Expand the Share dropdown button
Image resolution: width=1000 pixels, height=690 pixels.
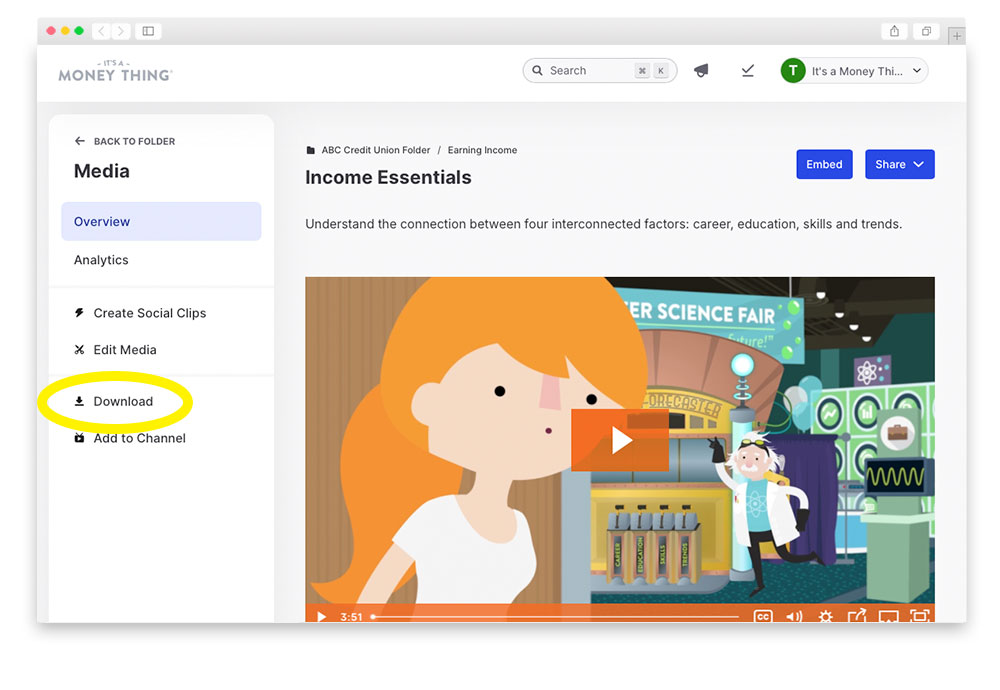900,165
